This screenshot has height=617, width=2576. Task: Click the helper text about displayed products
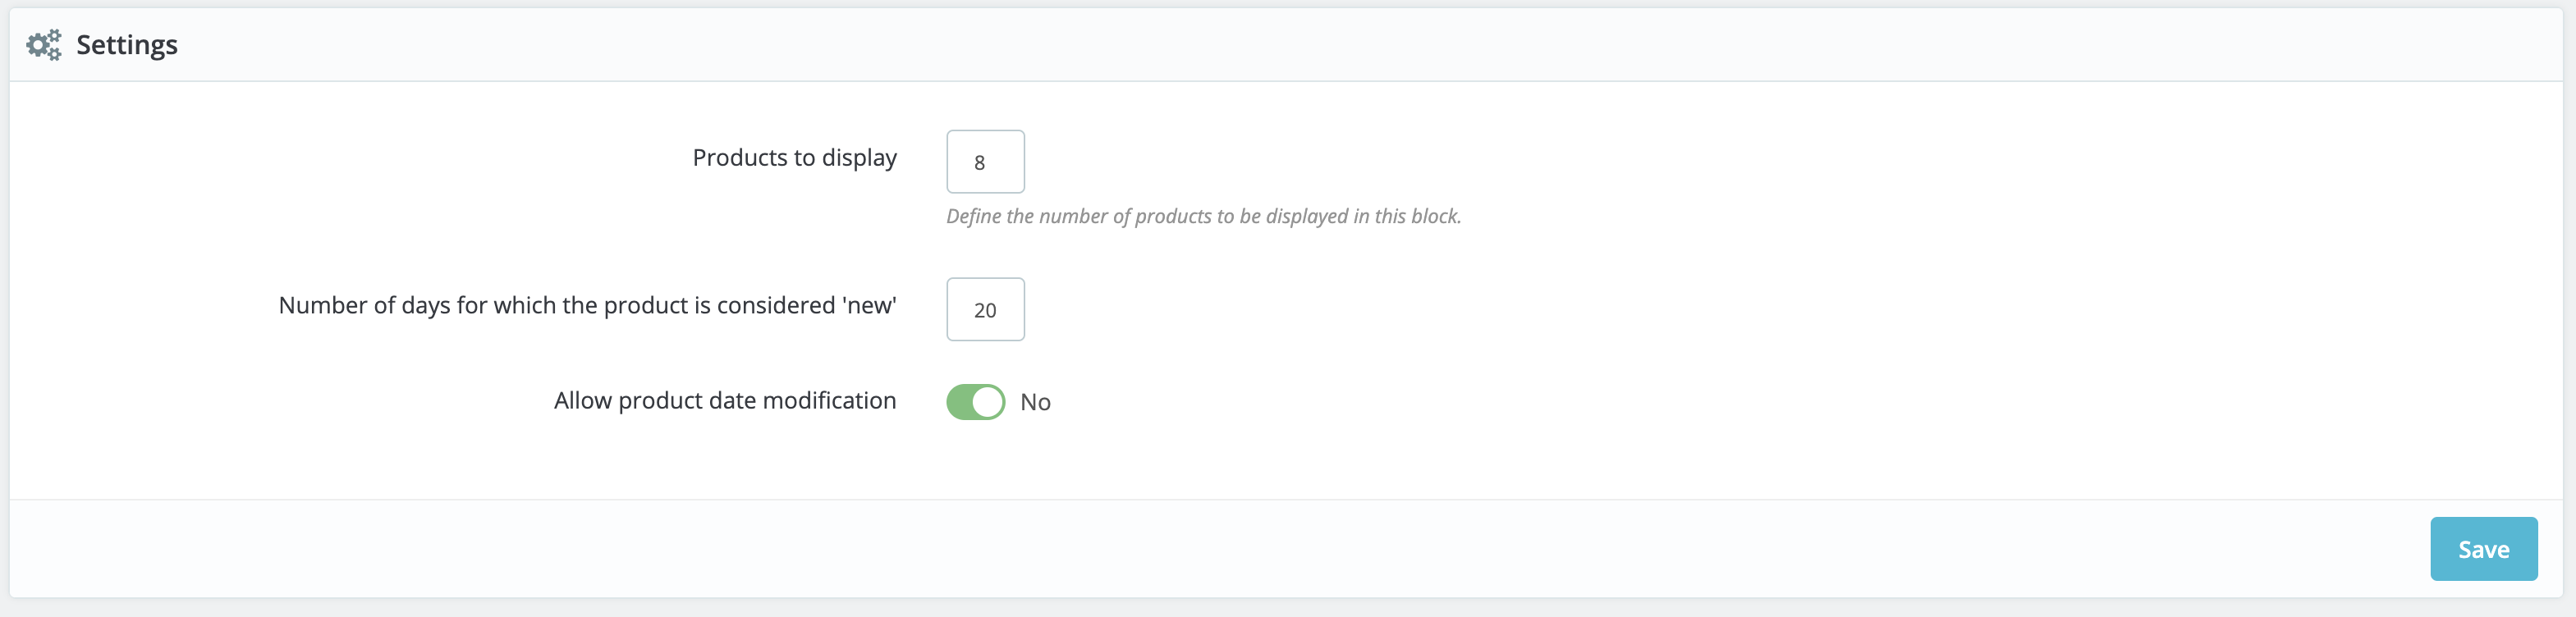[x=1203, y=215]
